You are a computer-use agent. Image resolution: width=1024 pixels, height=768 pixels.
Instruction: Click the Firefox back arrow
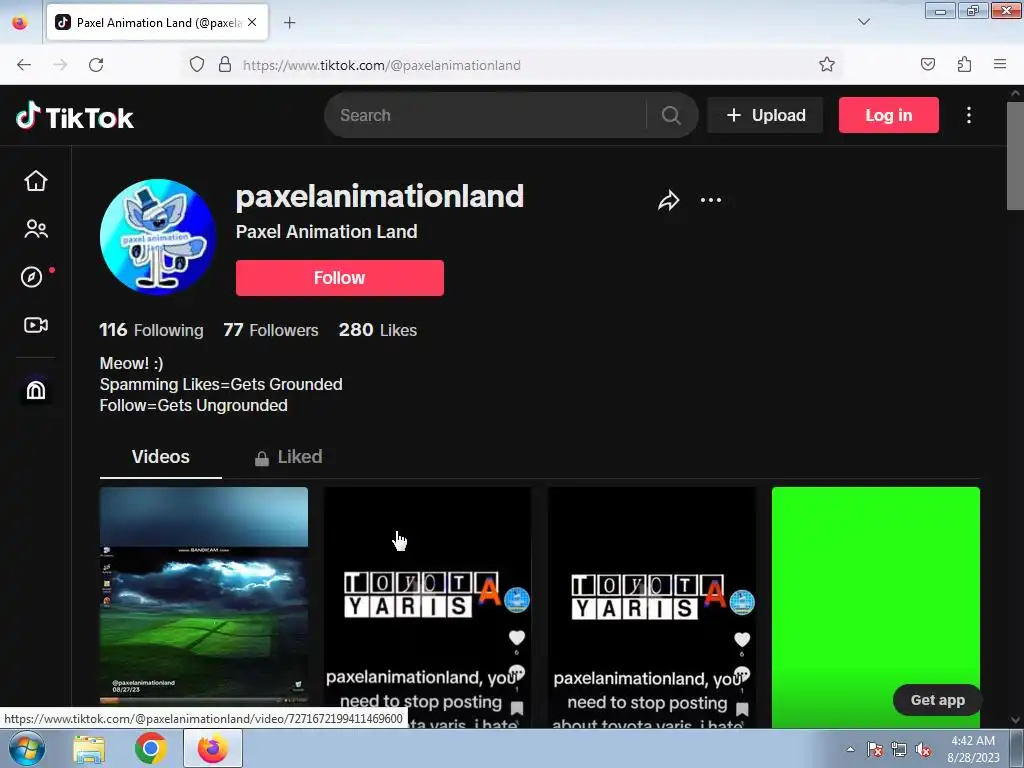pyautogui.click(x=24, y=65)
